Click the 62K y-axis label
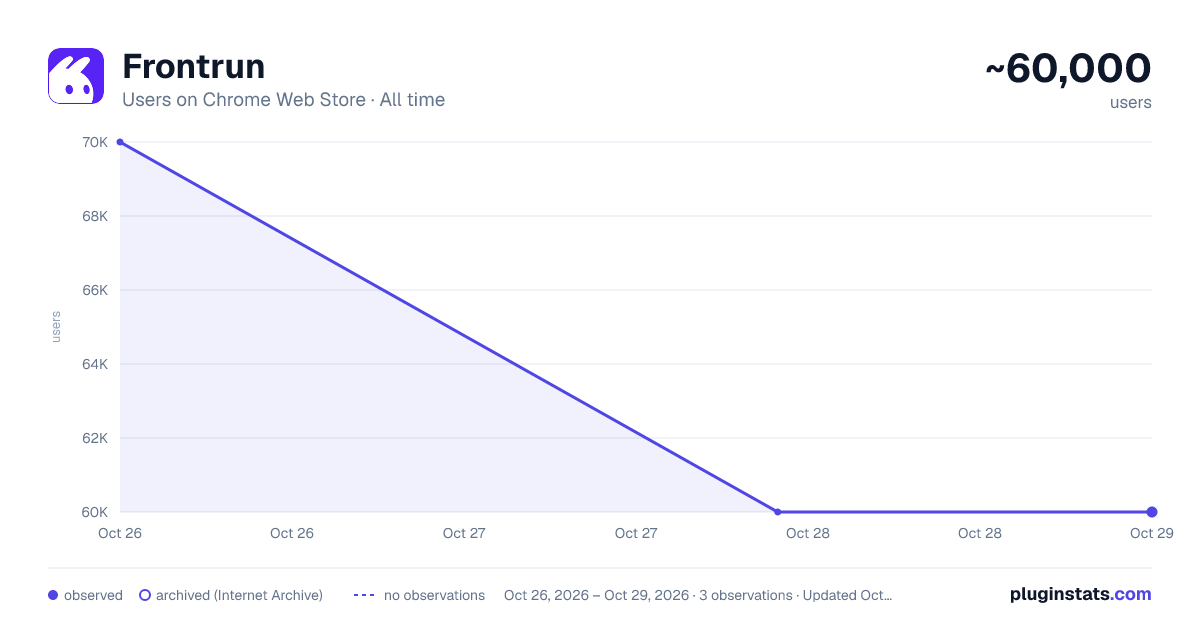 point(95,438)
